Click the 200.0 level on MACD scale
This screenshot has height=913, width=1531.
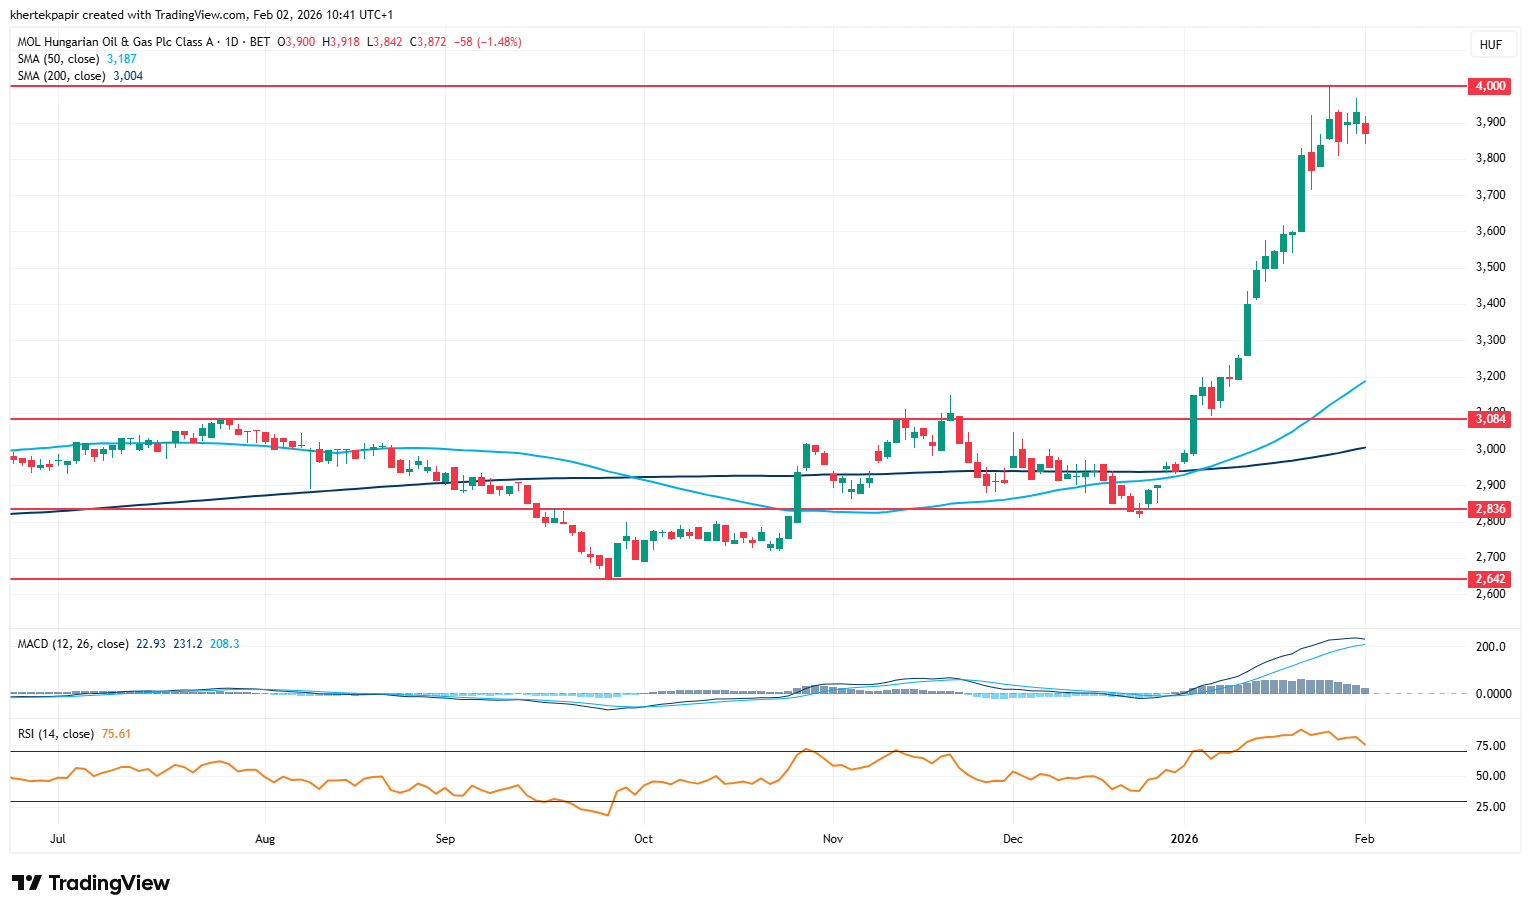tap(1490, 647)
